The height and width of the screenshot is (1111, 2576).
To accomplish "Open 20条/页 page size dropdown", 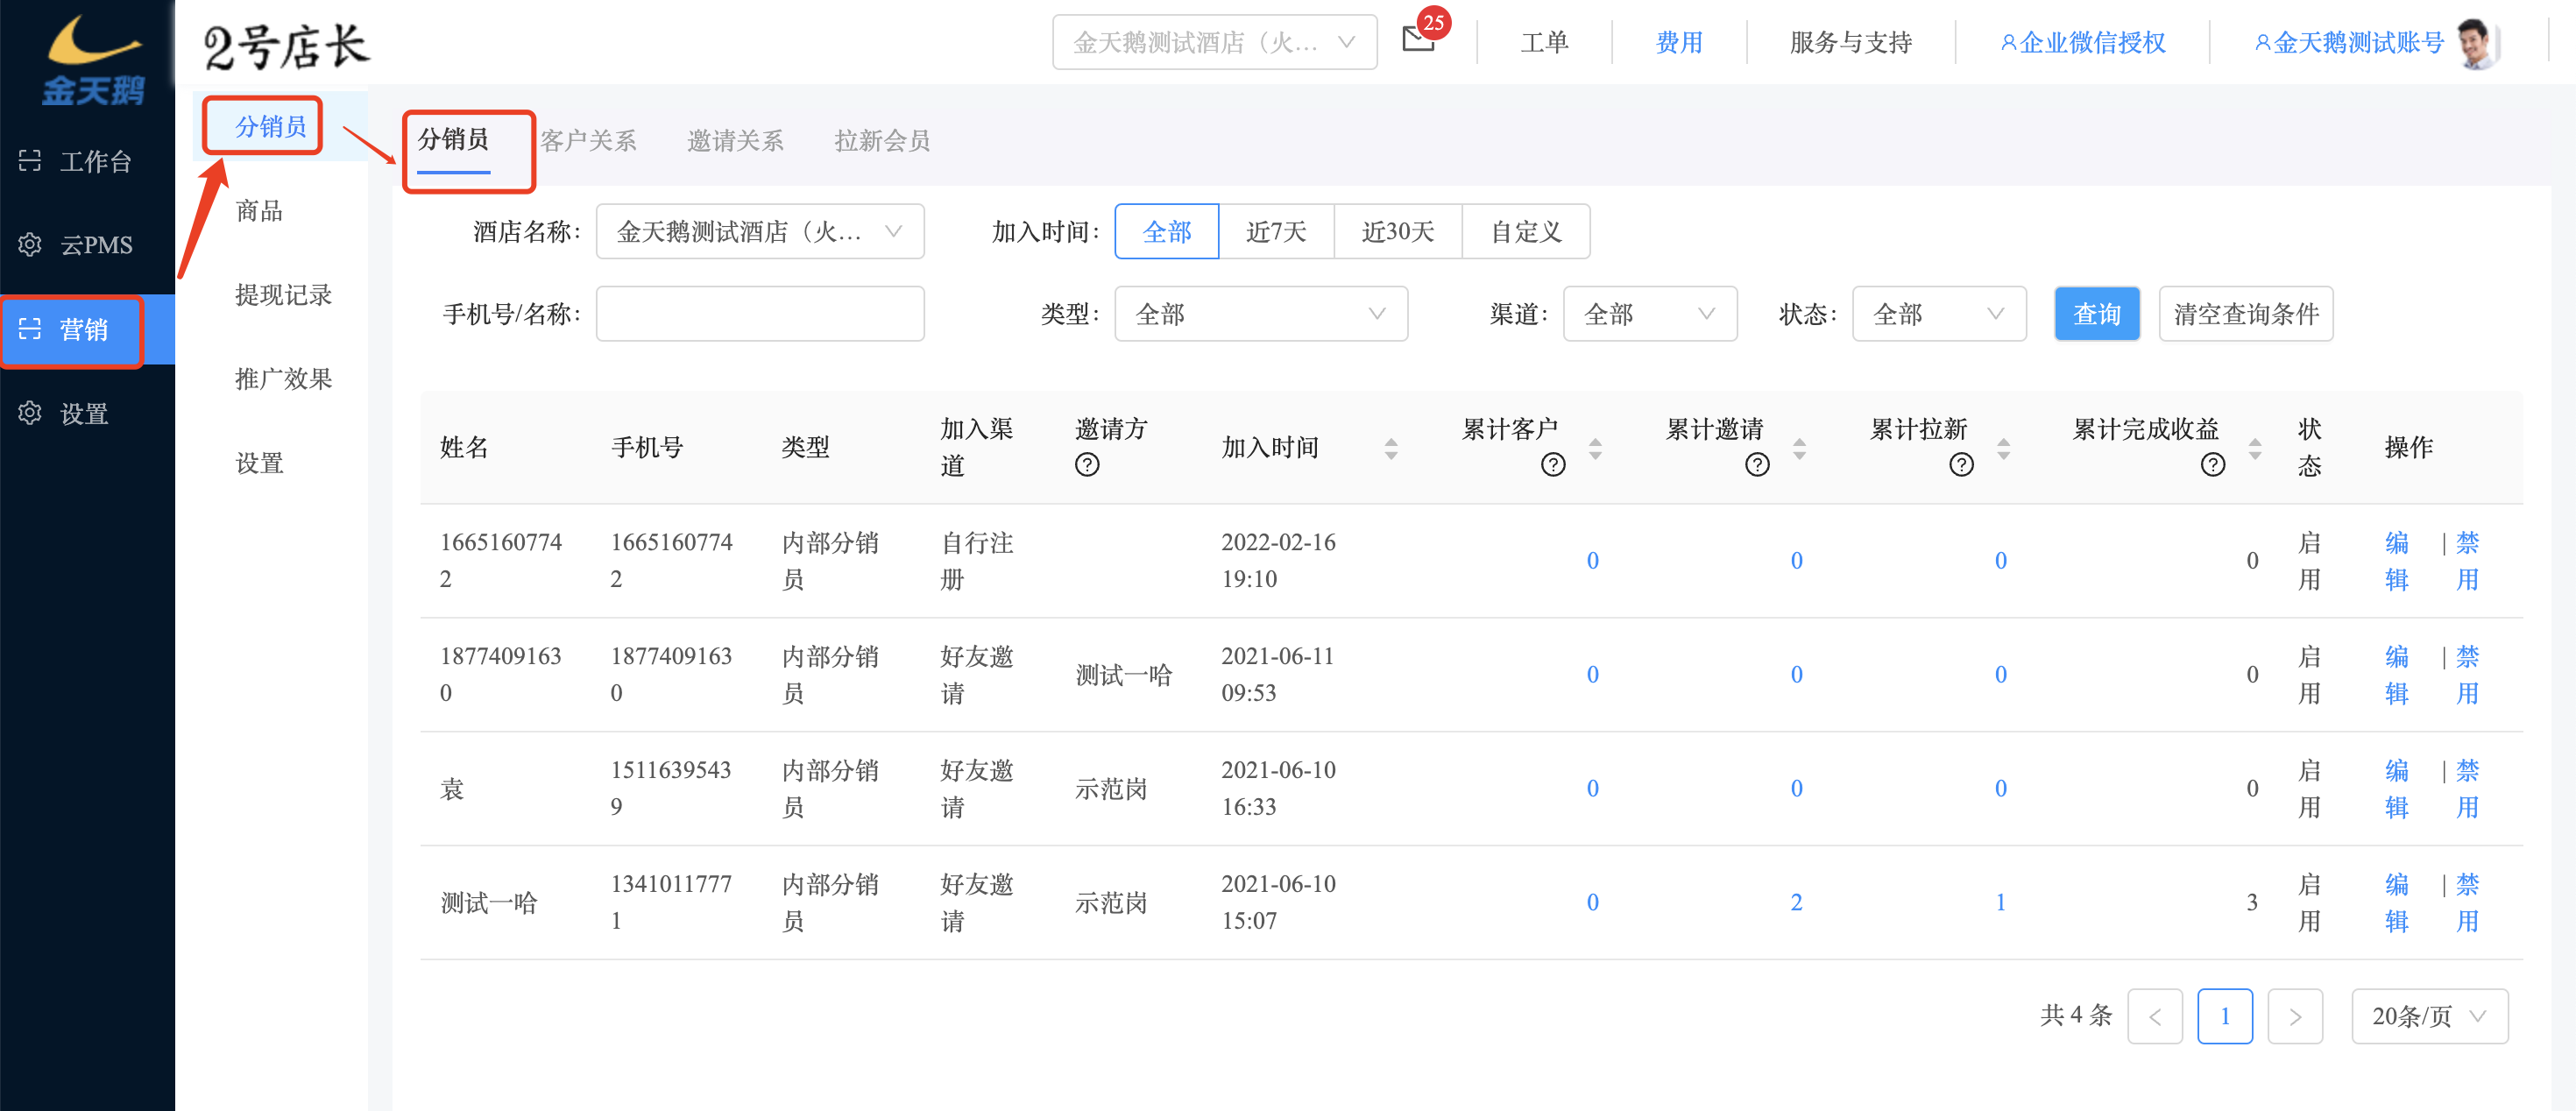I will 2430,1017.
